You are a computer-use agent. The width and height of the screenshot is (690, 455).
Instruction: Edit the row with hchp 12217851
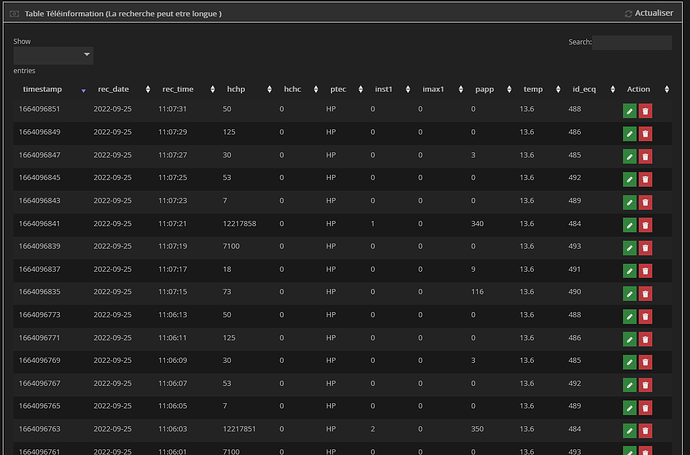[629, 431]
